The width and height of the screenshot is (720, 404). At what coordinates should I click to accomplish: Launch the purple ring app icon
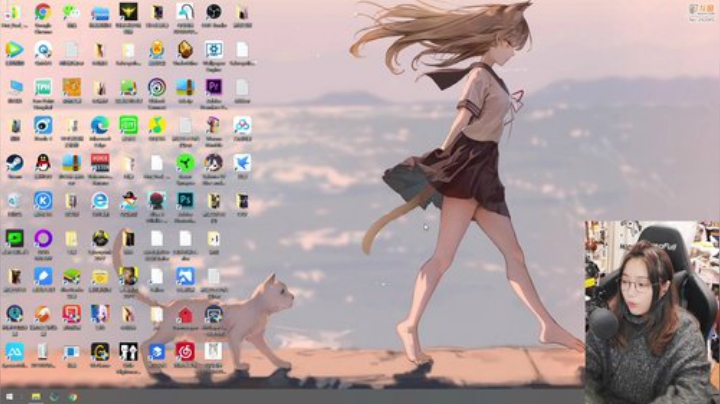tap(43, 239)
